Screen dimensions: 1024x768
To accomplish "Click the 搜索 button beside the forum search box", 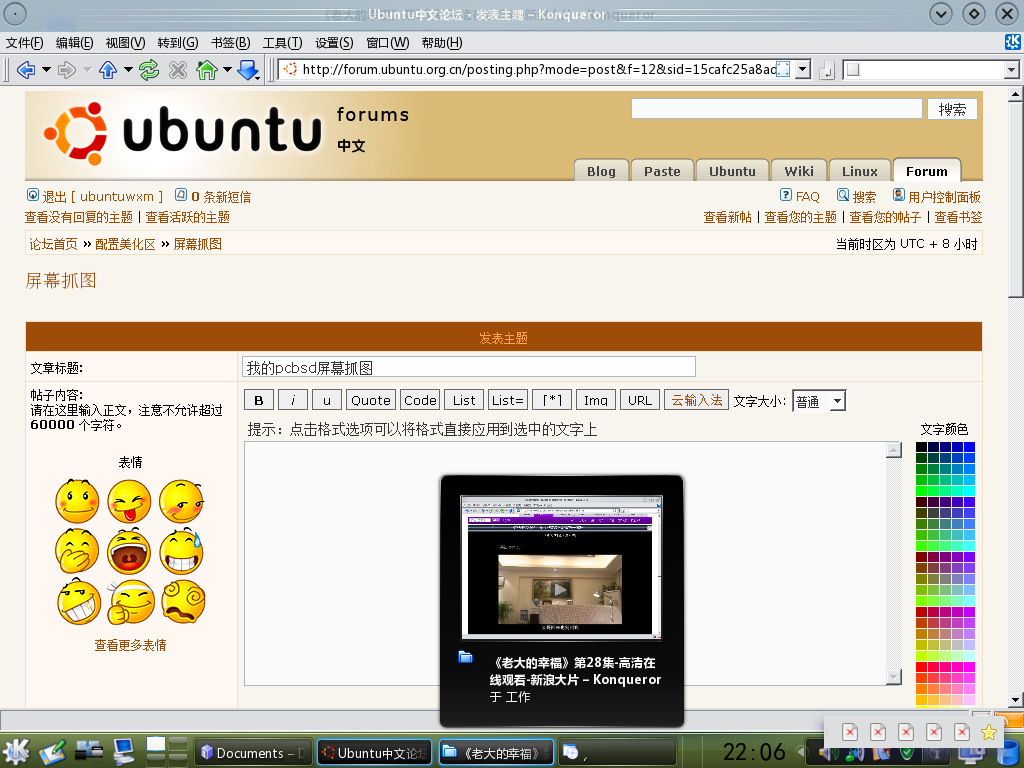I will [x=952, y=109].
